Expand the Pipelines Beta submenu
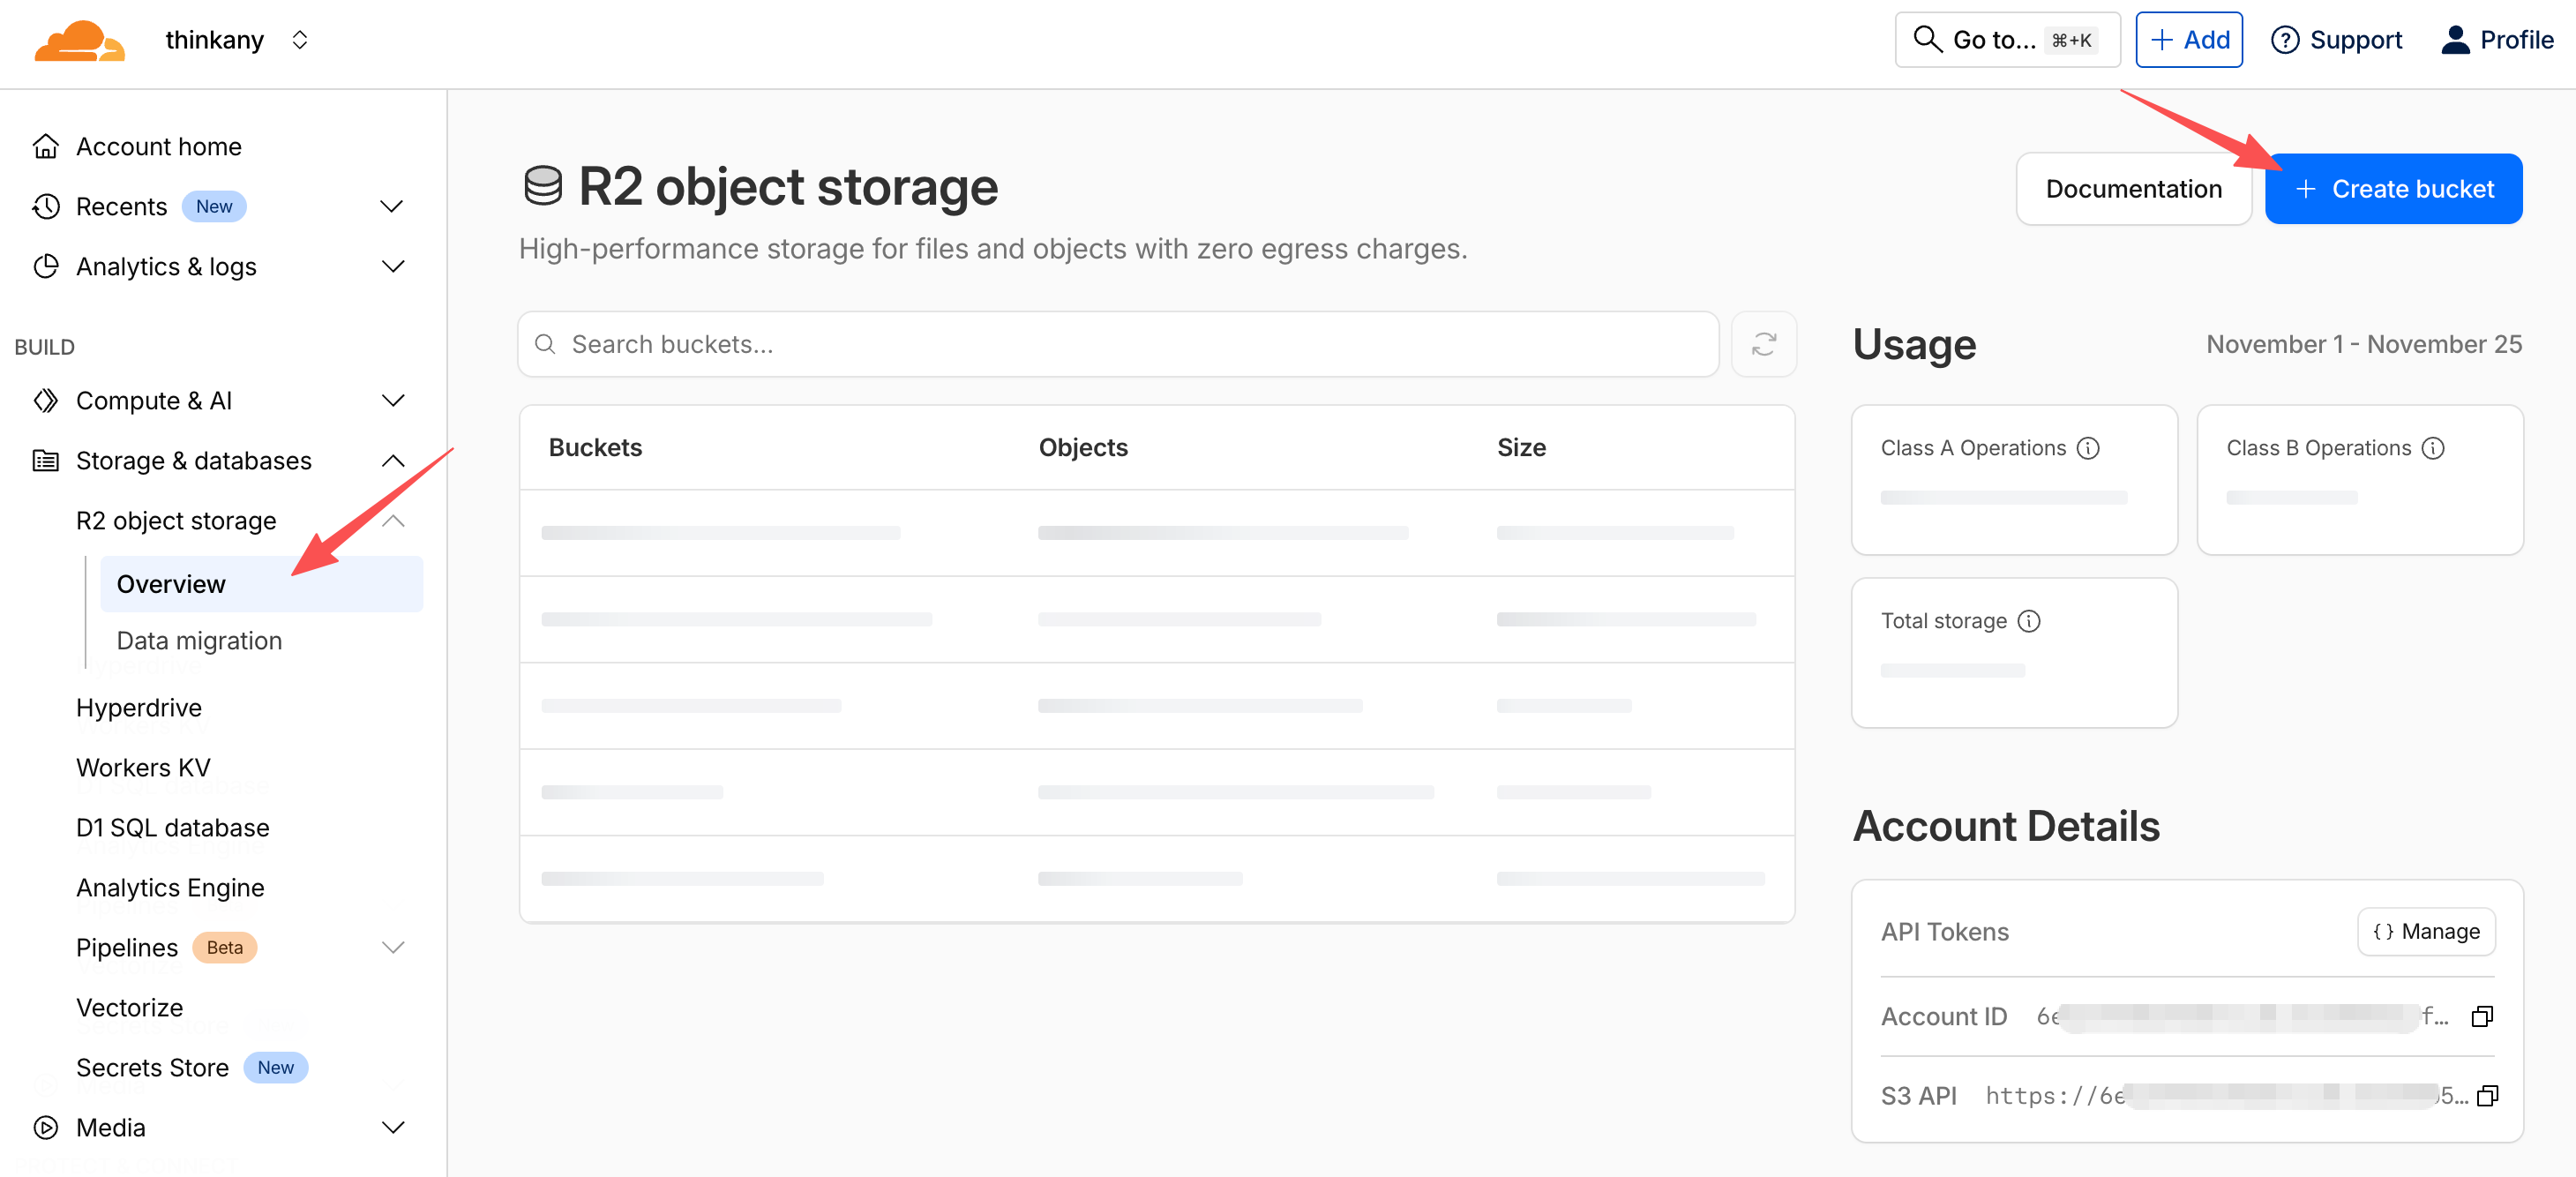The width and height of the screenshot is (2576, 1177). coord(392,947)
